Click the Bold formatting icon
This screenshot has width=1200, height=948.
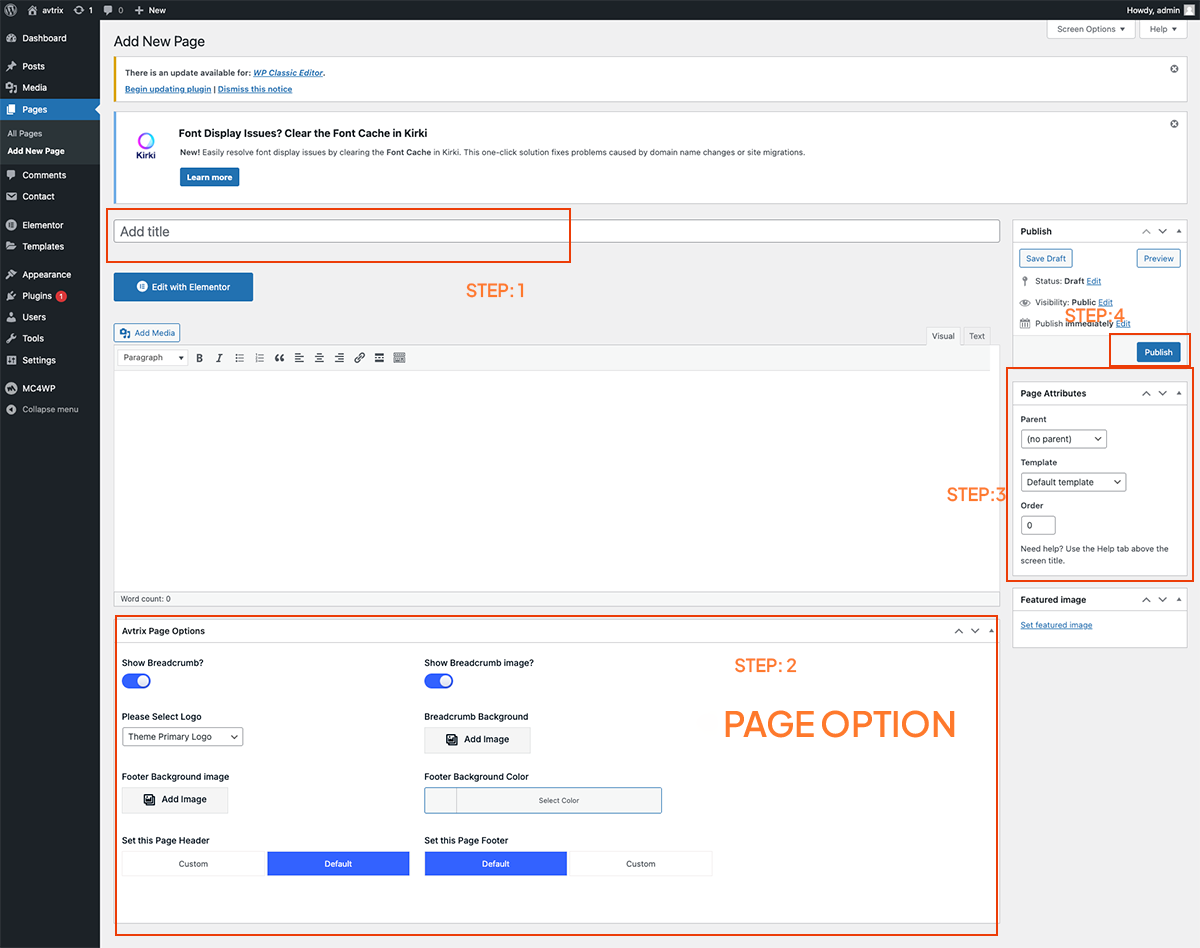tap(199, 358)
